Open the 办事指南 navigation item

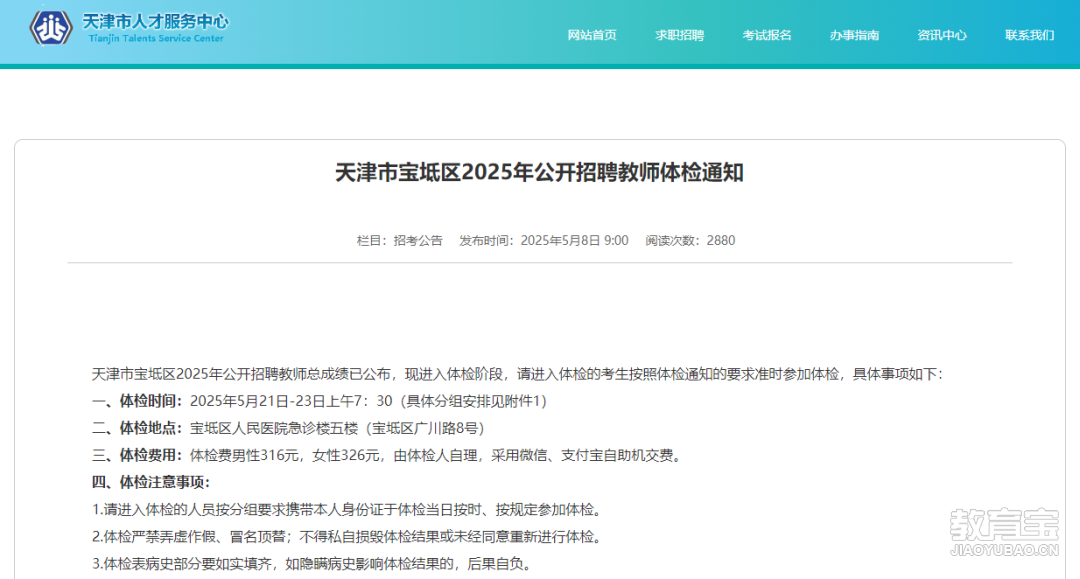tap(854, 35)
